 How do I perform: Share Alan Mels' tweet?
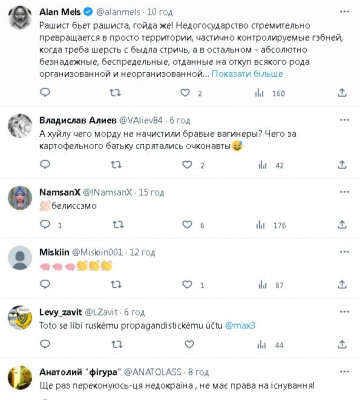(x=342, y=93)
